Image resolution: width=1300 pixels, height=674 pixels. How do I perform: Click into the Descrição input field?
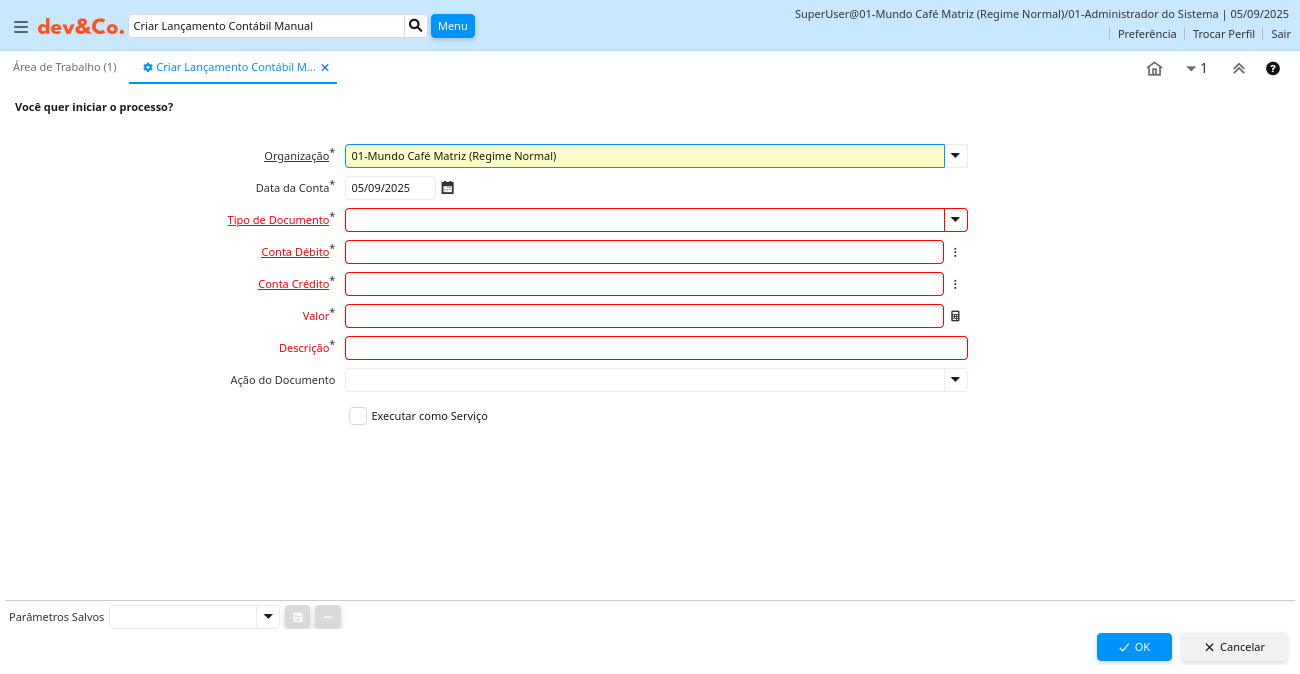(655, 348)
